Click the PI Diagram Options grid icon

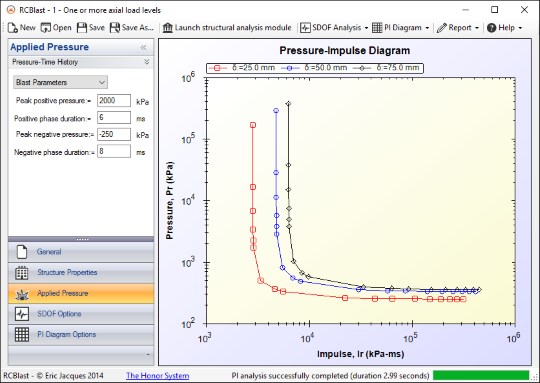click(22, 334)
